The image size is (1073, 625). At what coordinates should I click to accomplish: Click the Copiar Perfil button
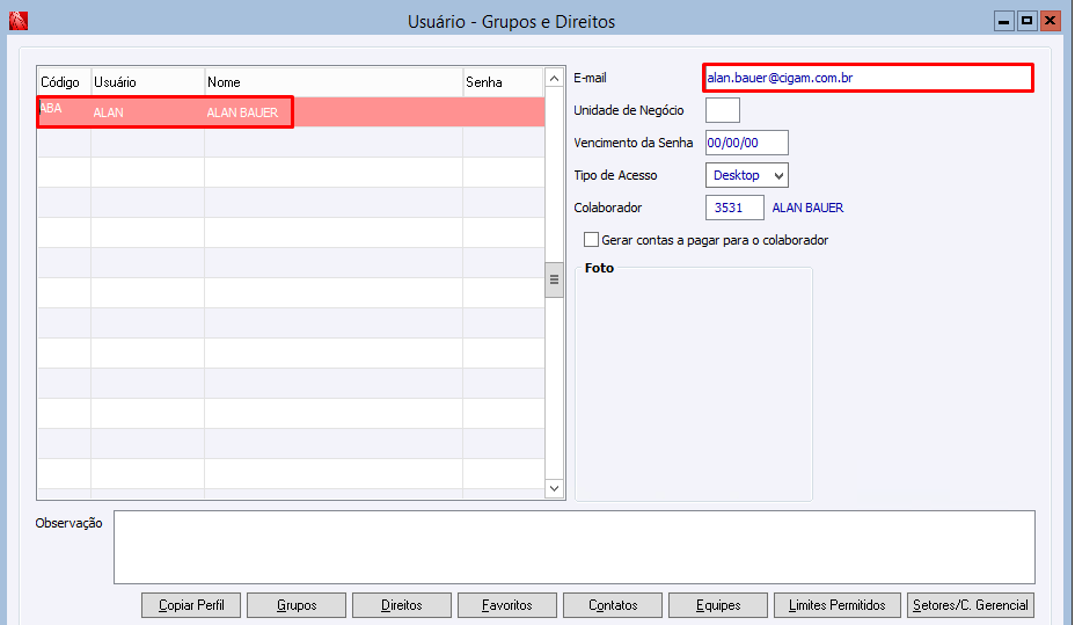pos(191,605)
